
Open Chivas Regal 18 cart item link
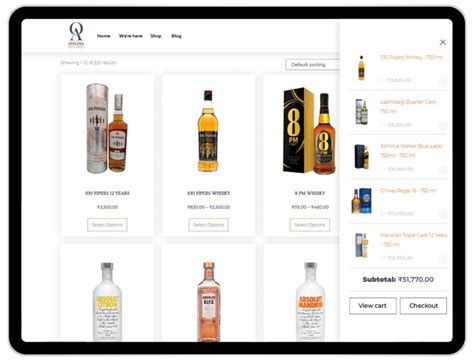pos(408,191)
